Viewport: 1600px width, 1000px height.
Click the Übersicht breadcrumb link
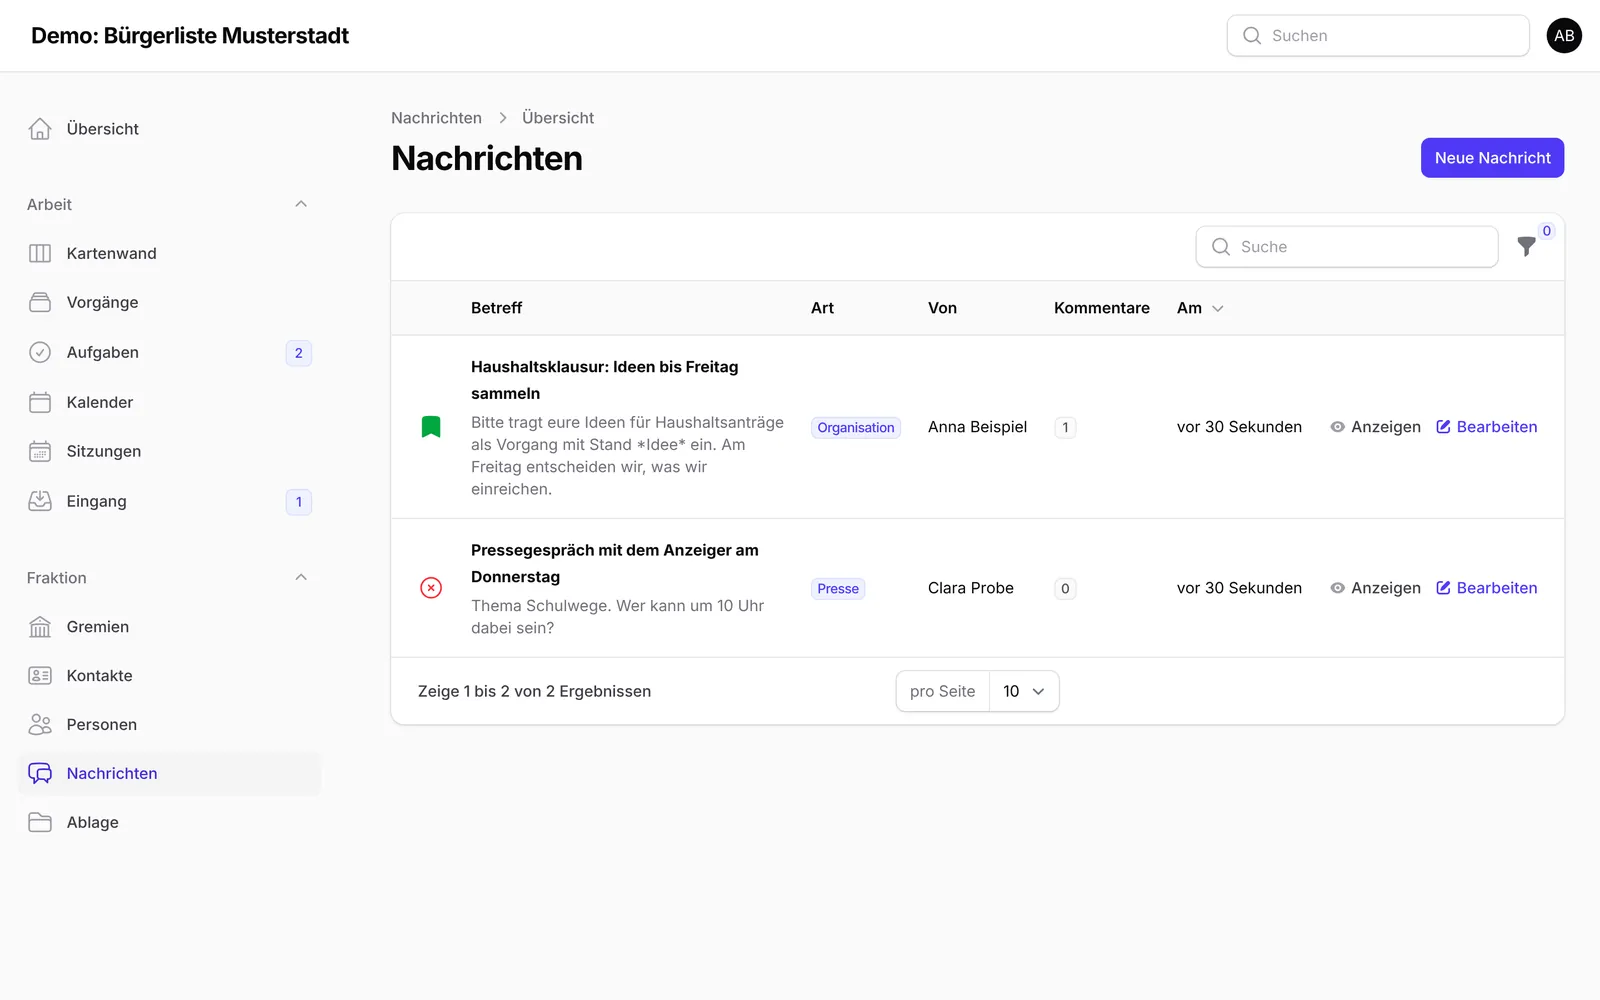(558, 118)
